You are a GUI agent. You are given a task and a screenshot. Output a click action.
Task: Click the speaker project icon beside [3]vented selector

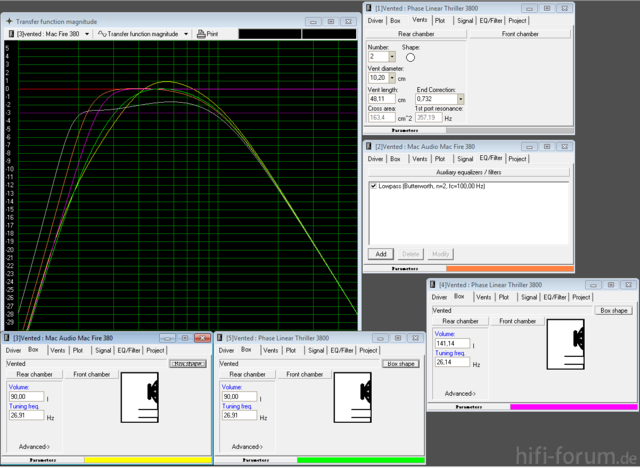(x=11, y=34)
